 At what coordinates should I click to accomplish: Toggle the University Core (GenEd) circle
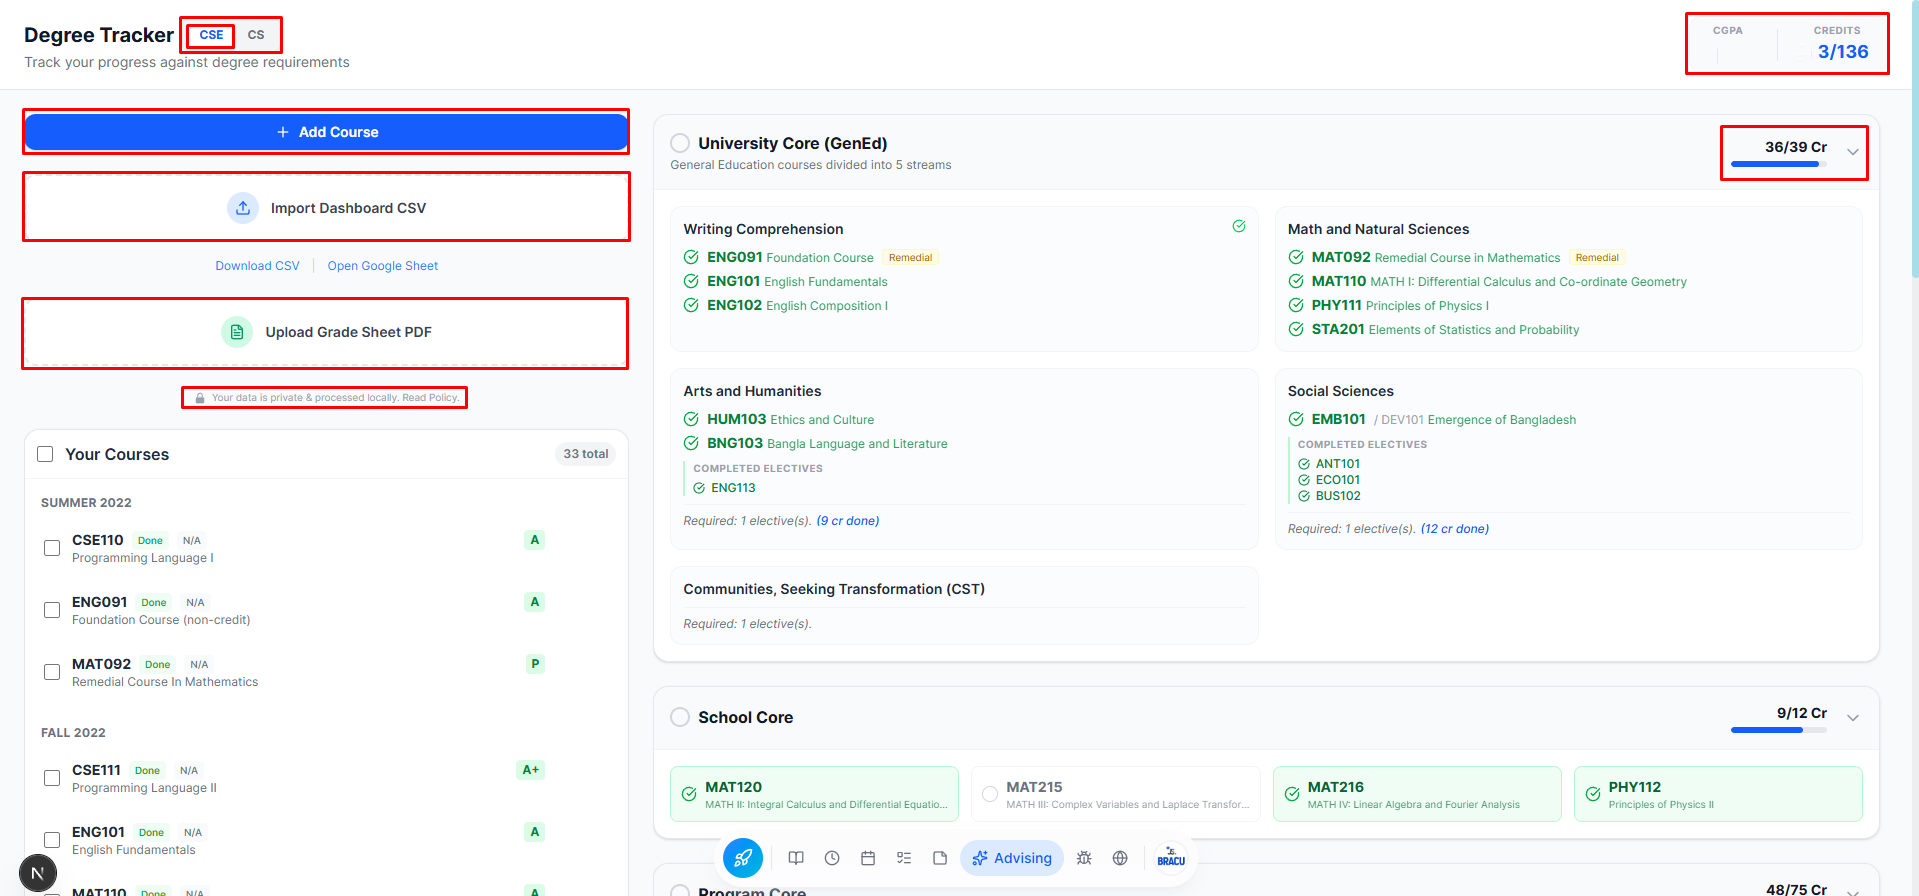pyautogui.click(x=680, y=143)
